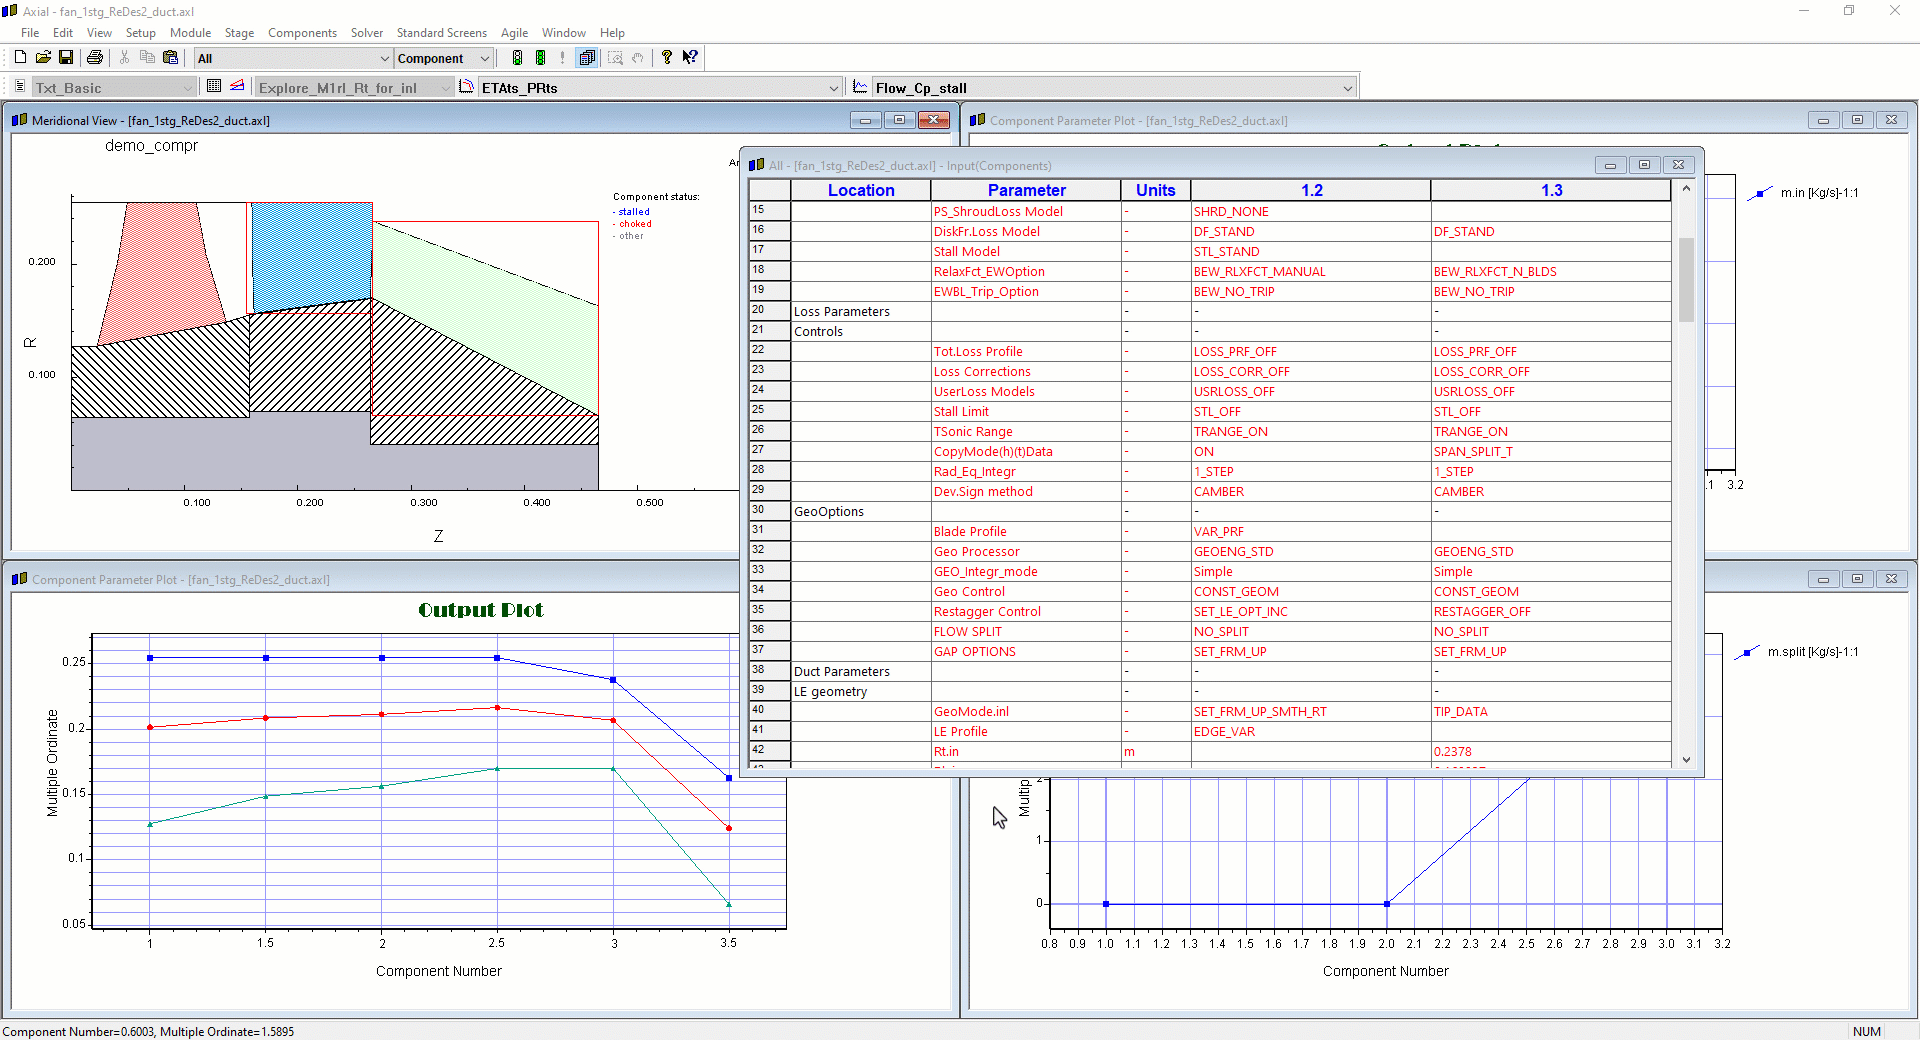Select the 'Stall Model' parameter row
This screenshot has width=1920, height=1040.
(x=967, y=252)
